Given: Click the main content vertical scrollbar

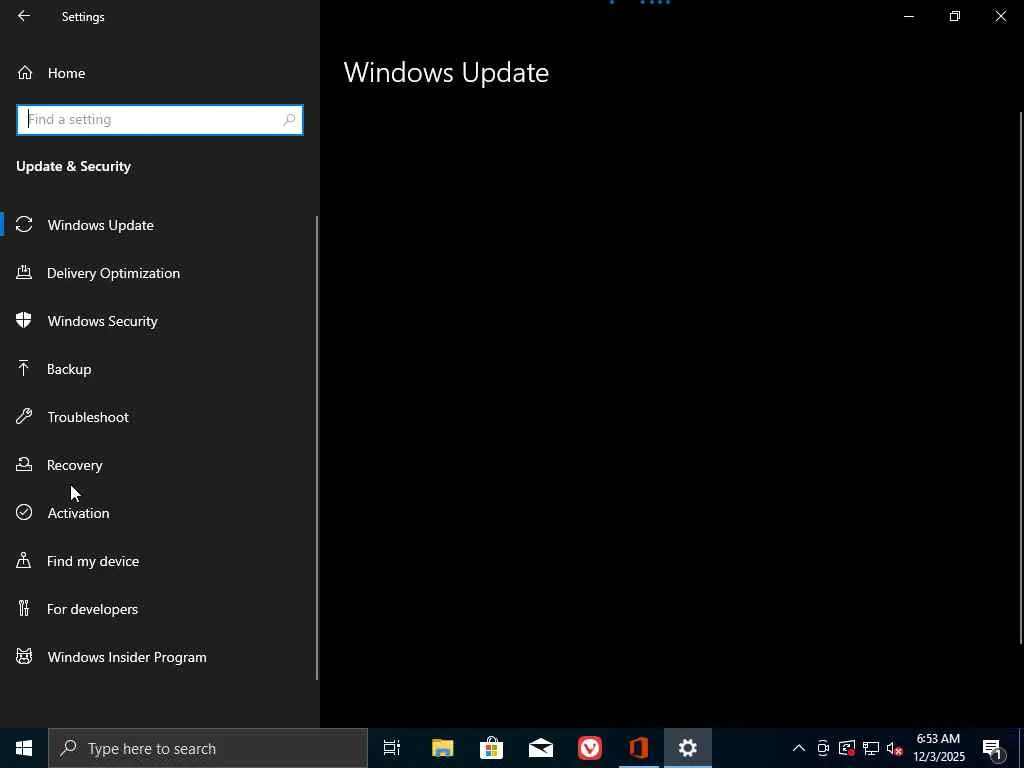Looking at the screenshot, I should coord(1021,377).
